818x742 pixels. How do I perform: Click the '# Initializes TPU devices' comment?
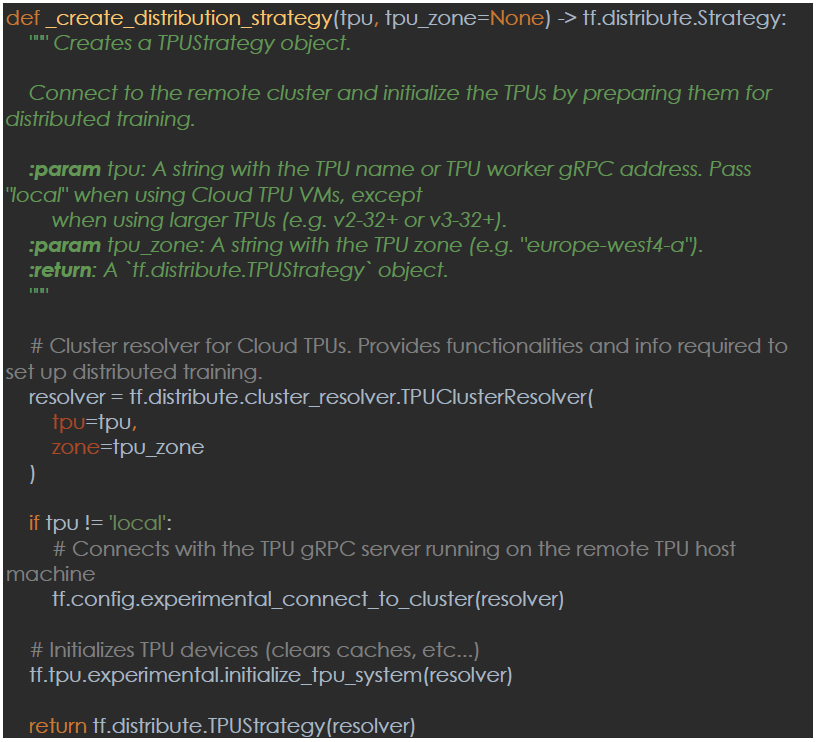click(255, 650)
